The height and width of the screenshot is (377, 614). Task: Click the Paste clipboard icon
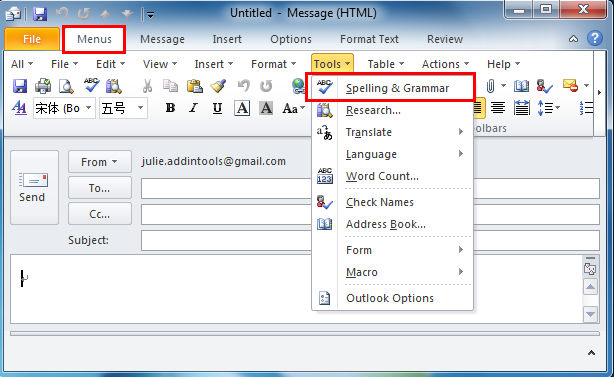pyautogui.click(x=195, y=86)
